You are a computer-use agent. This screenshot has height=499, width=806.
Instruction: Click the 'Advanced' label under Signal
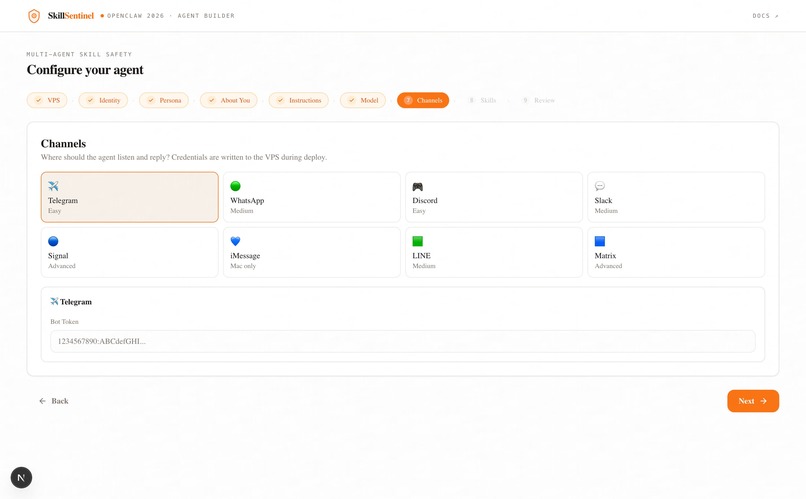pos(62,266)
